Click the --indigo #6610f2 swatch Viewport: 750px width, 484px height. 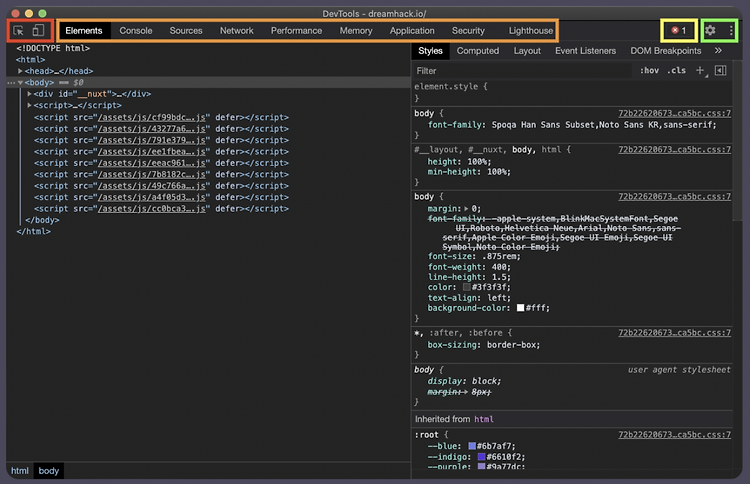pos(481,457)
